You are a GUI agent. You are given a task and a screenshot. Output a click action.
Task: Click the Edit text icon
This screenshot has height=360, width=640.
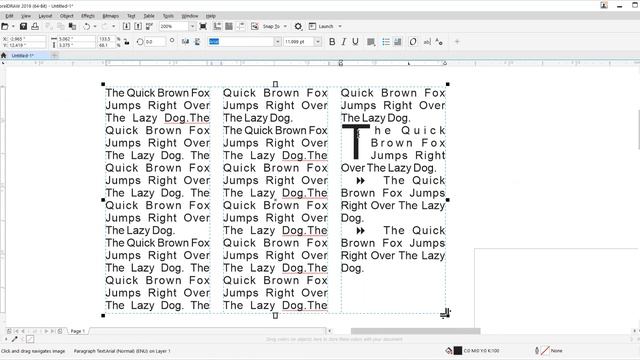pyautogui.click(x=427, y=42)
